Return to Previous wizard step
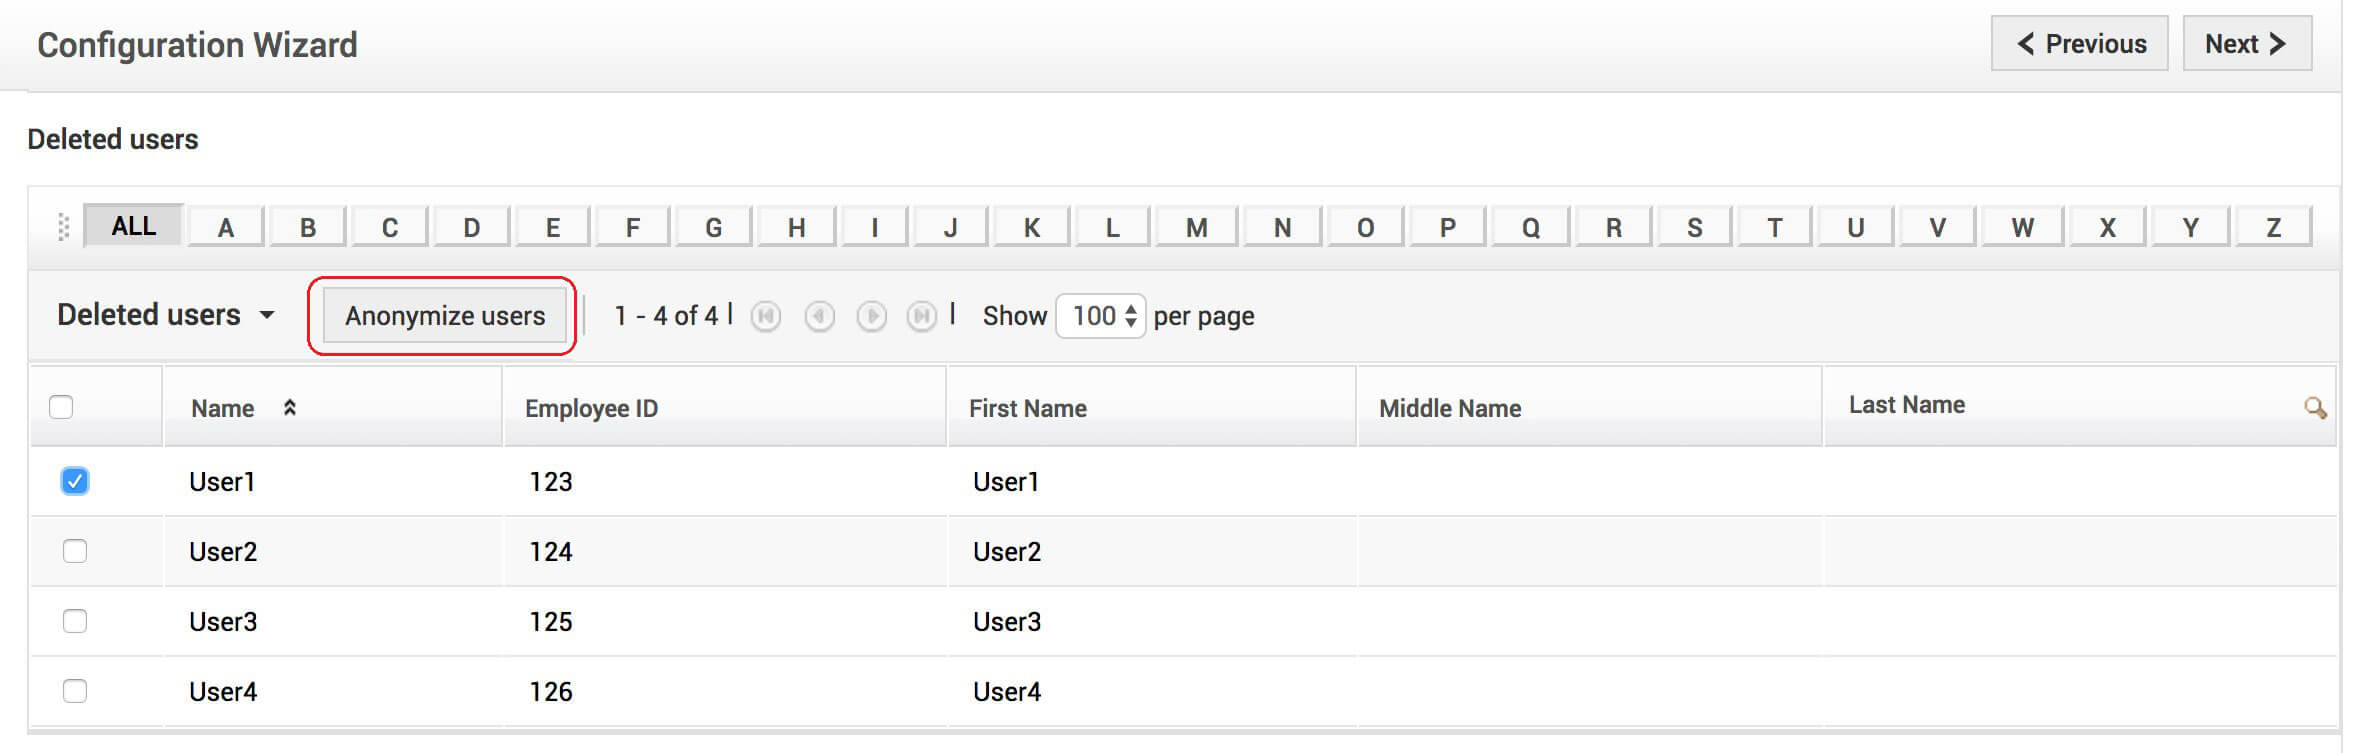2353x753 pixels. tap(2079, 44)
